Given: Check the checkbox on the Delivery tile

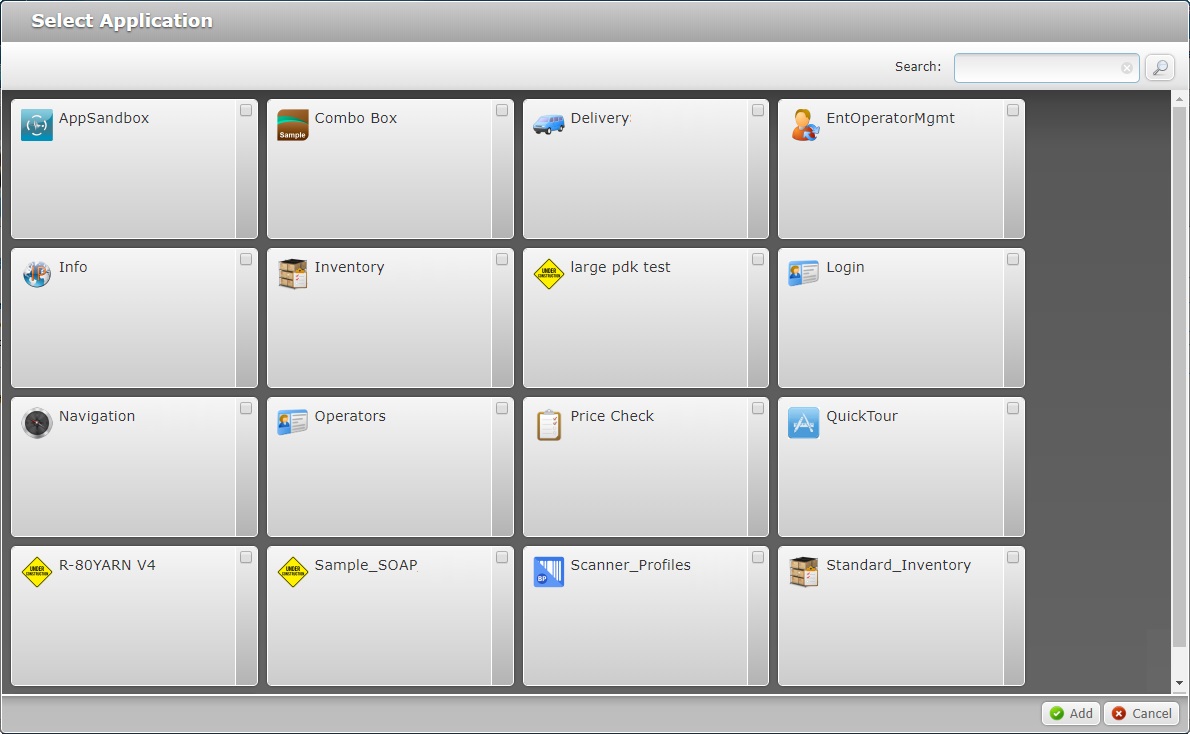Looking at the screenshot, I should (x=757, y=111).
